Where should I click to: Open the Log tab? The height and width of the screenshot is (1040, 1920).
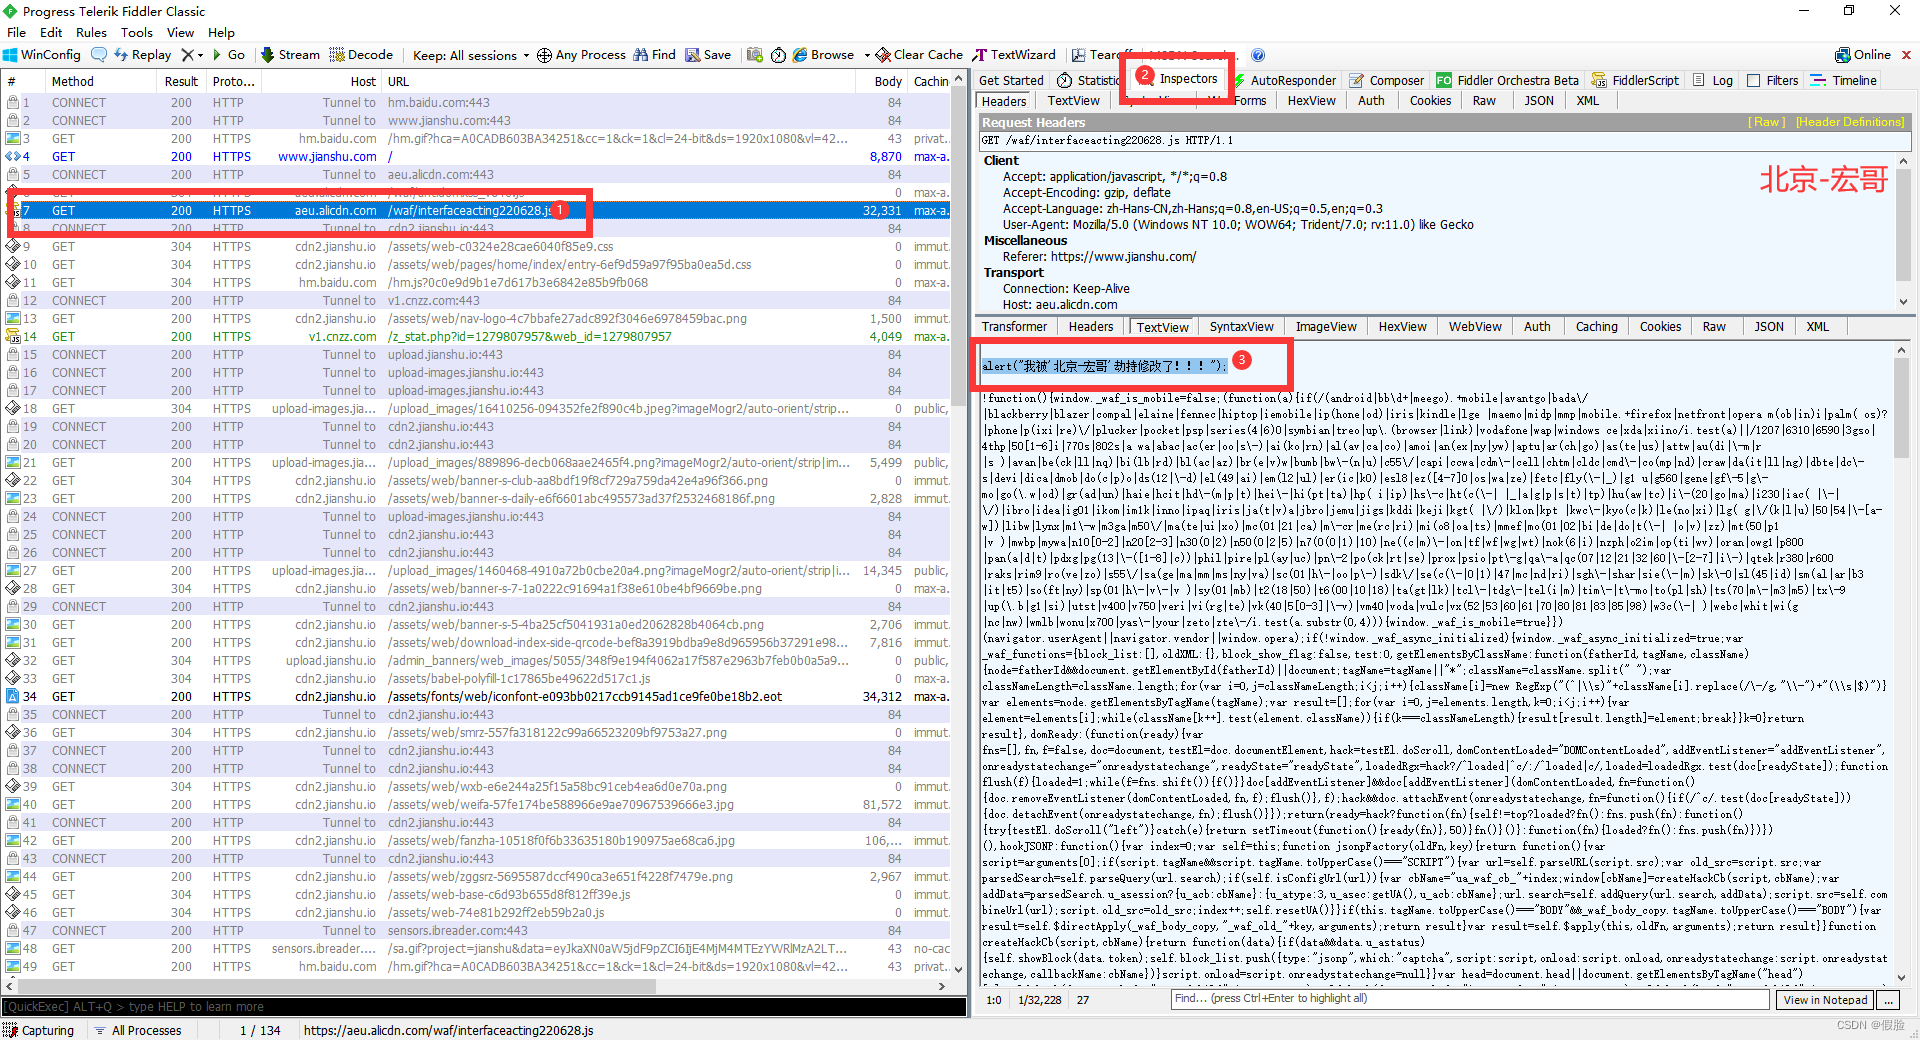pos(1713,81)
